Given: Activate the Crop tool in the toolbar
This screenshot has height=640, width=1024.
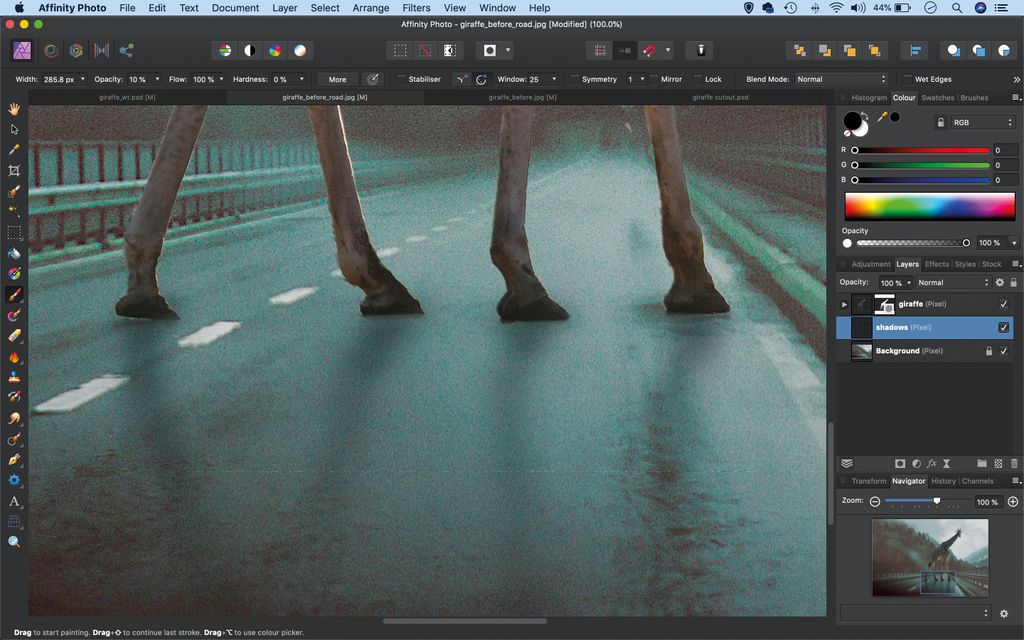Looking at the screenshot, I should 14,170.
